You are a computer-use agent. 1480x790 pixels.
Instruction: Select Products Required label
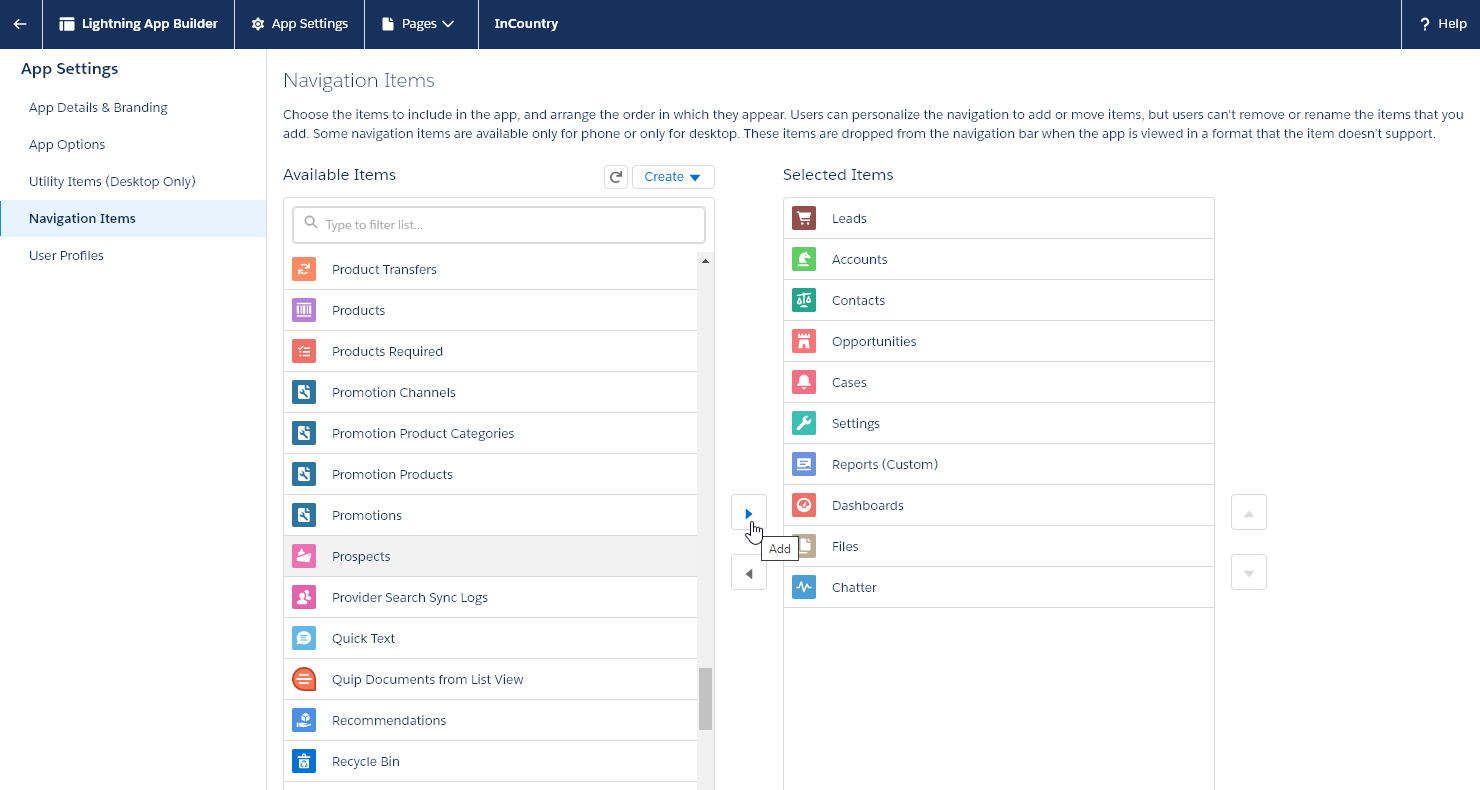[x=387, y=352]
